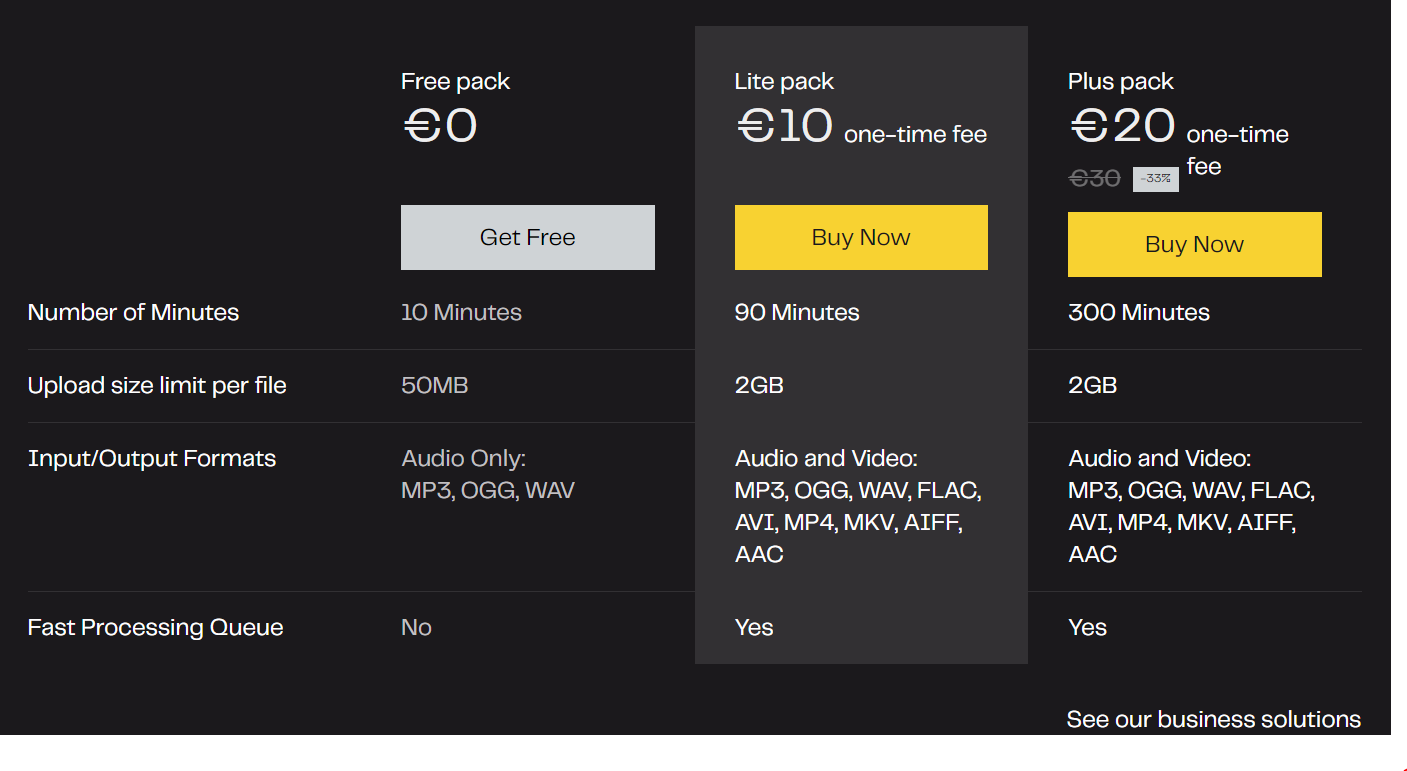The width and height of the screenshot is (1407, 771).
Task: Click the crossed-out €30 original price
Action: (1094, 178)
